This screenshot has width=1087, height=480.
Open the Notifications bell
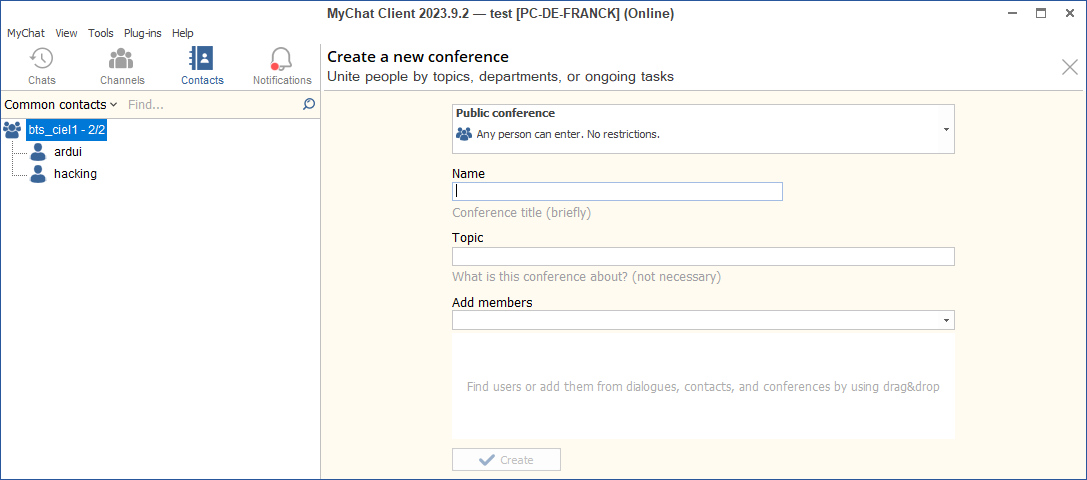tap(282, 59)
